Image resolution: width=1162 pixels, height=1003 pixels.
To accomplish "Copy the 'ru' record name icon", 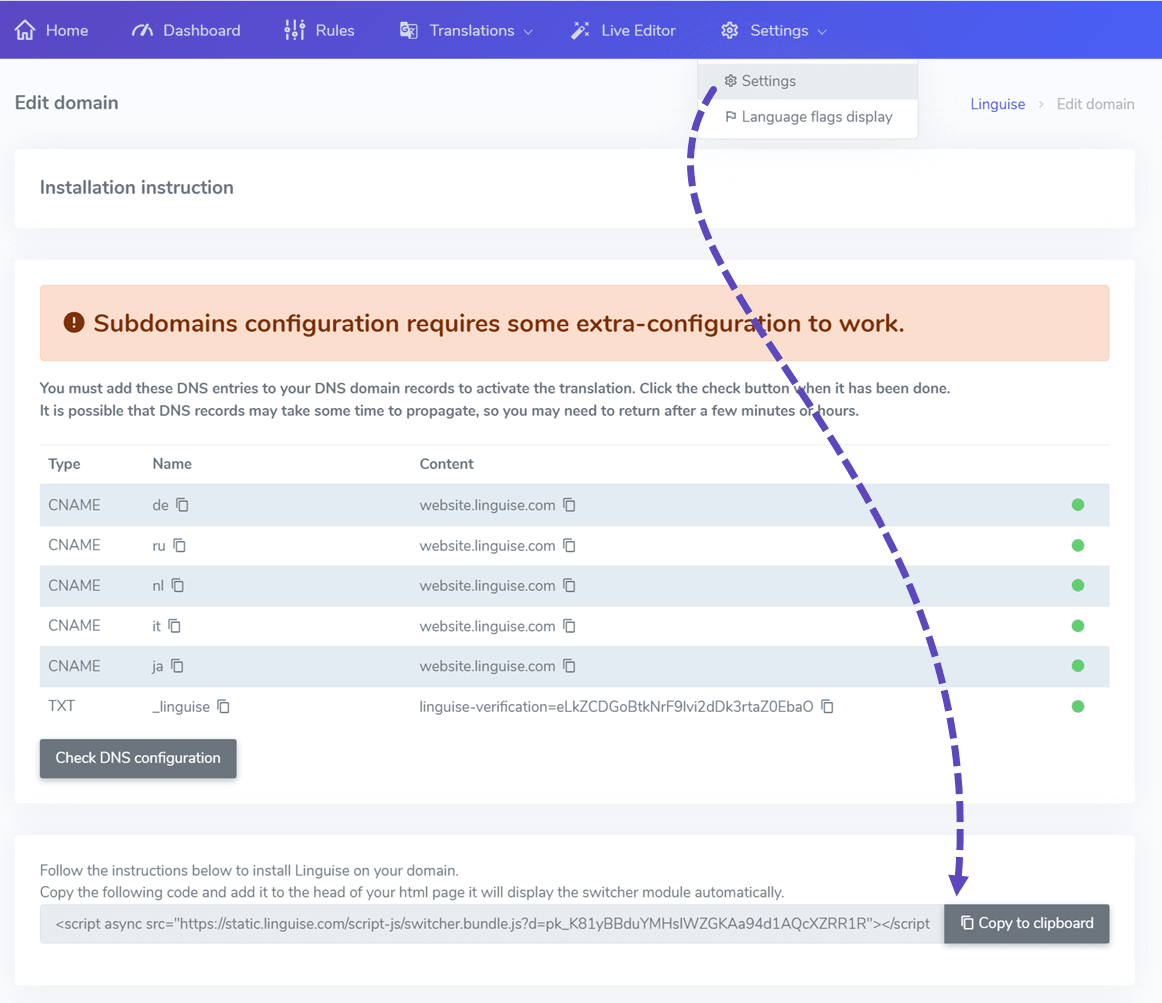I will 180,546.
